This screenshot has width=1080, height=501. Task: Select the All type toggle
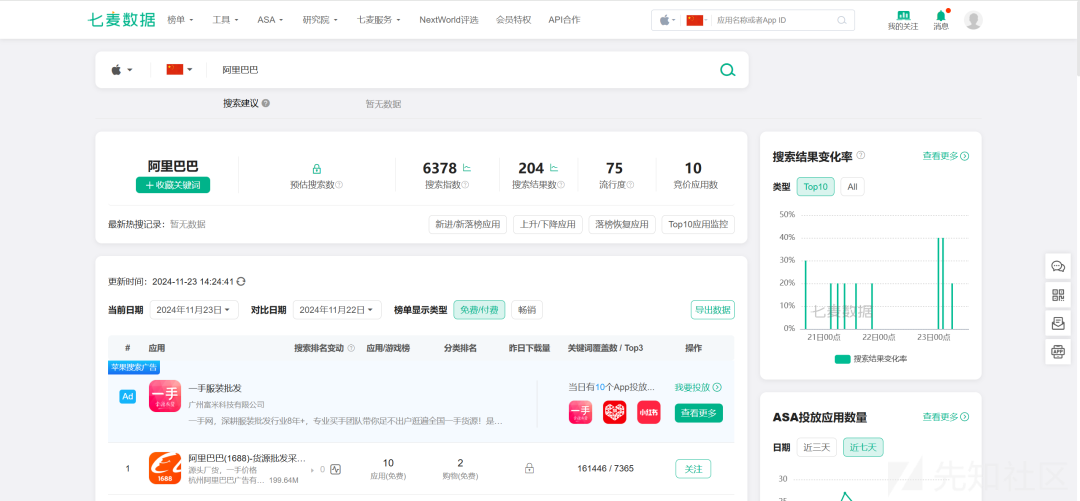[852, 187]
